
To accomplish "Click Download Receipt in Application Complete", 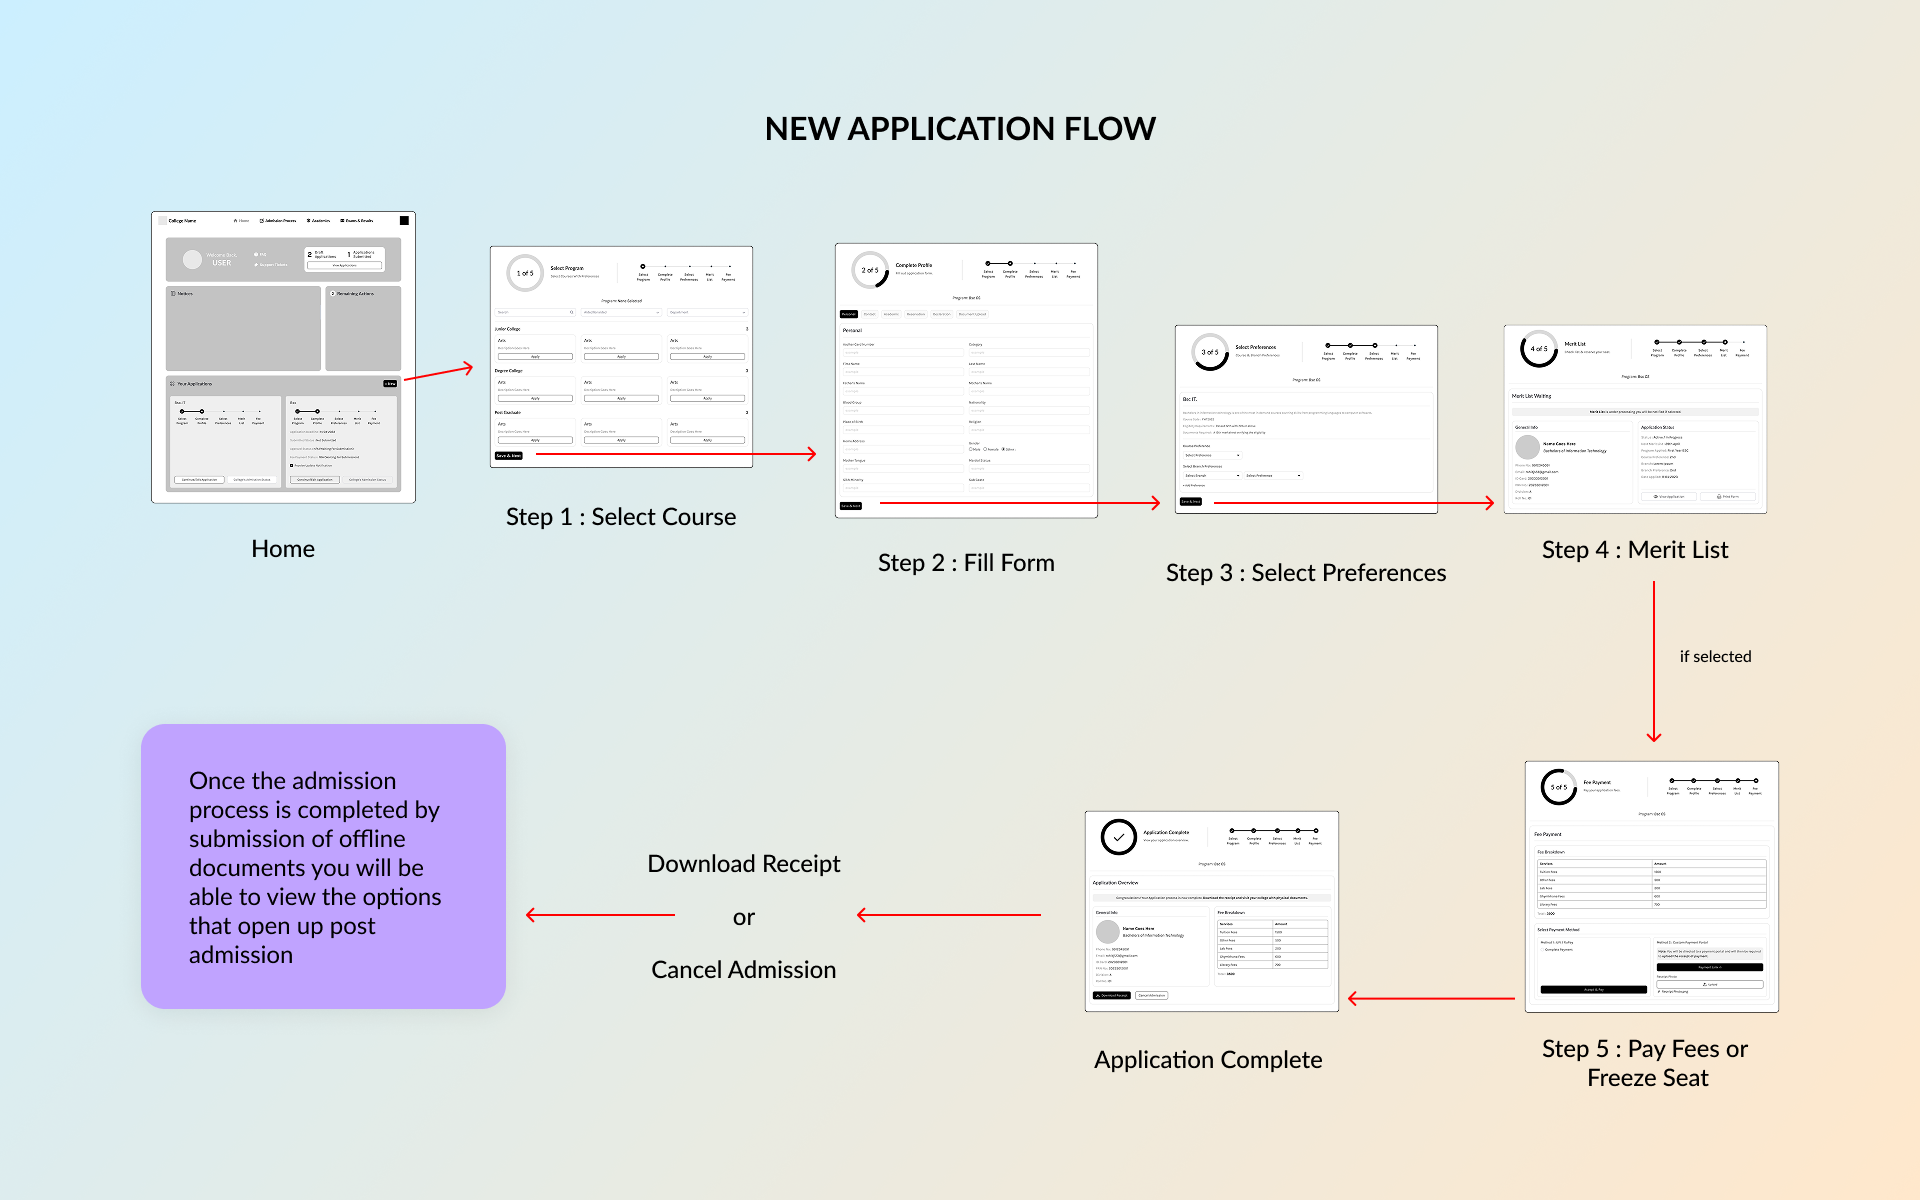I will click(1113, 996).
